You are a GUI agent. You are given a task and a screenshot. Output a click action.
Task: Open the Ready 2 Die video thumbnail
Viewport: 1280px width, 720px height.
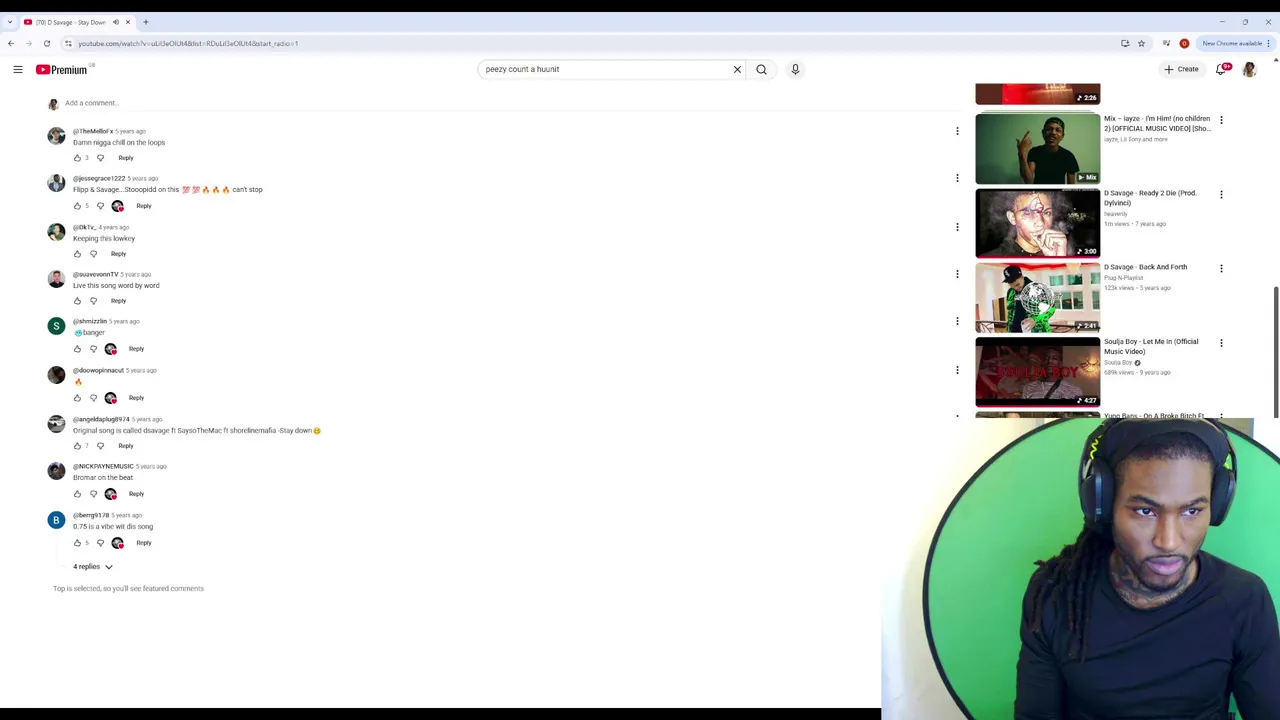(x=1038, y=223)
